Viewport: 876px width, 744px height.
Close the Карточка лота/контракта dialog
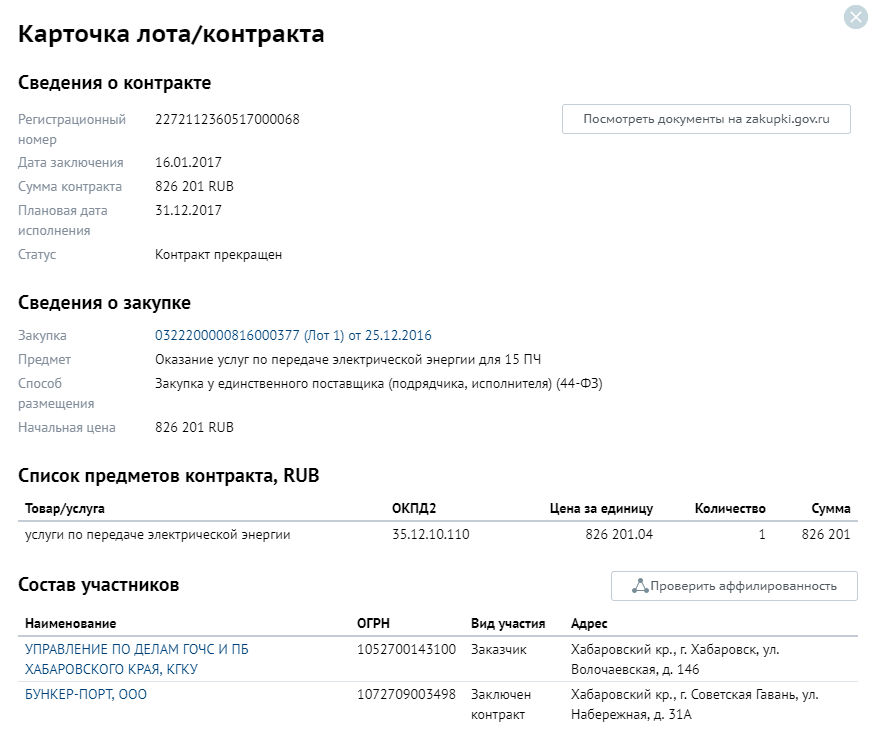click(855, 16)
